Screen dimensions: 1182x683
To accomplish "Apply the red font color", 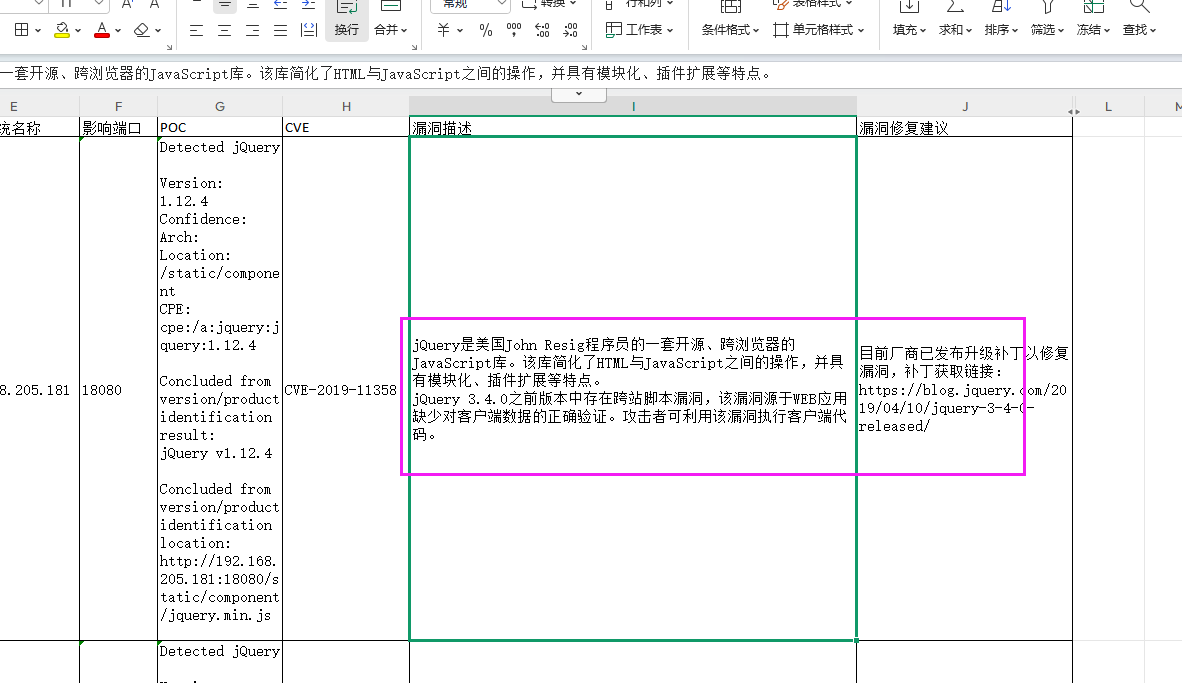I will click(x=102, y=29).
